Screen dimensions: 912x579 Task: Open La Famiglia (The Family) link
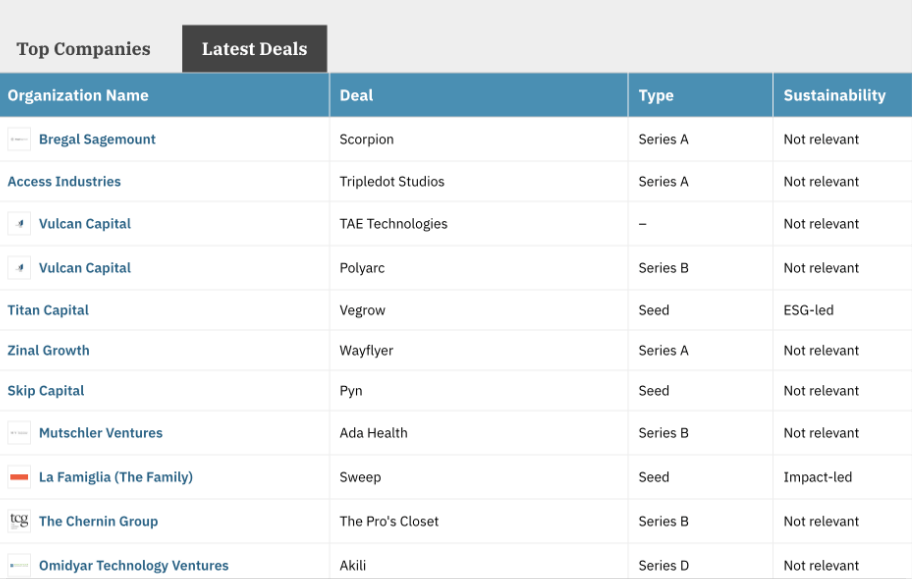(115, 477)
